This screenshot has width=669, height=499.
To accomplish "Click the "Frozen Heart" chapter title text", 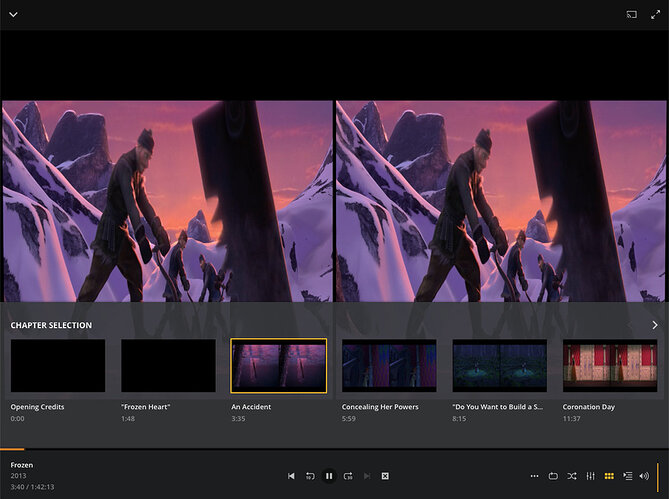I will tap(145, 407).
